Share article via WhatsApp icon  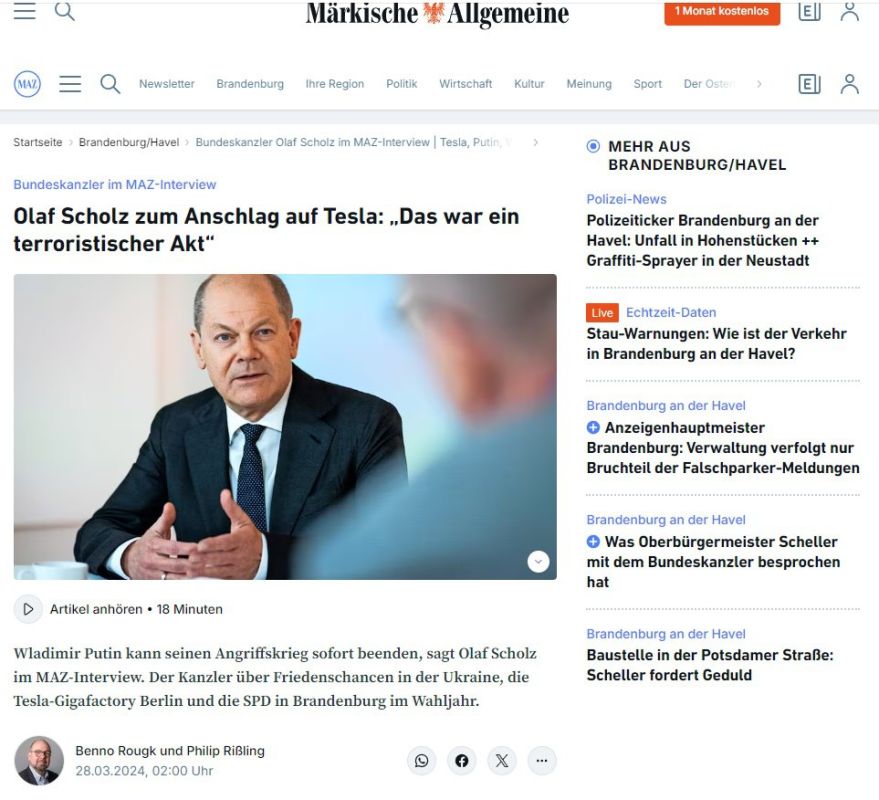click(422, 761)
